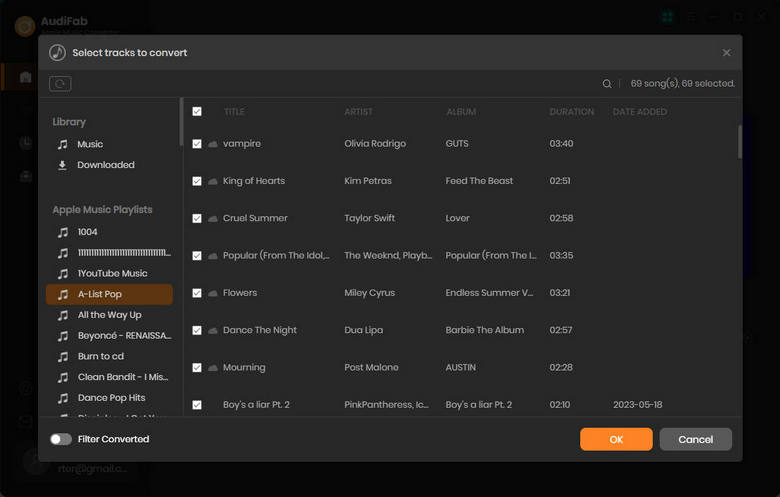The width and height of the screenshot is (780, 497).
Task: Click the playlist sidebar scrollbar
Action: pos(181,122)
